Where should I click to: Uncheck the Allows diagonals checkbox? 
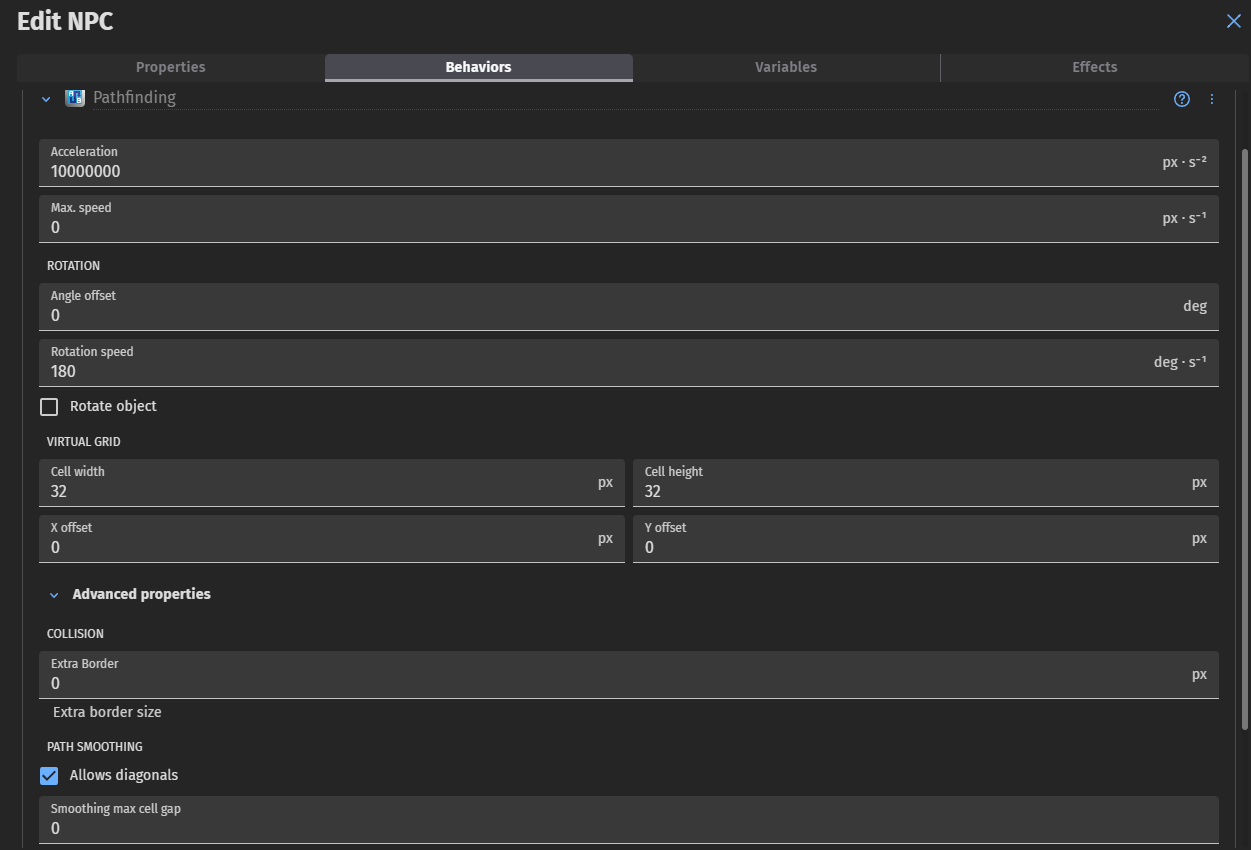click(x=49, y=776)
